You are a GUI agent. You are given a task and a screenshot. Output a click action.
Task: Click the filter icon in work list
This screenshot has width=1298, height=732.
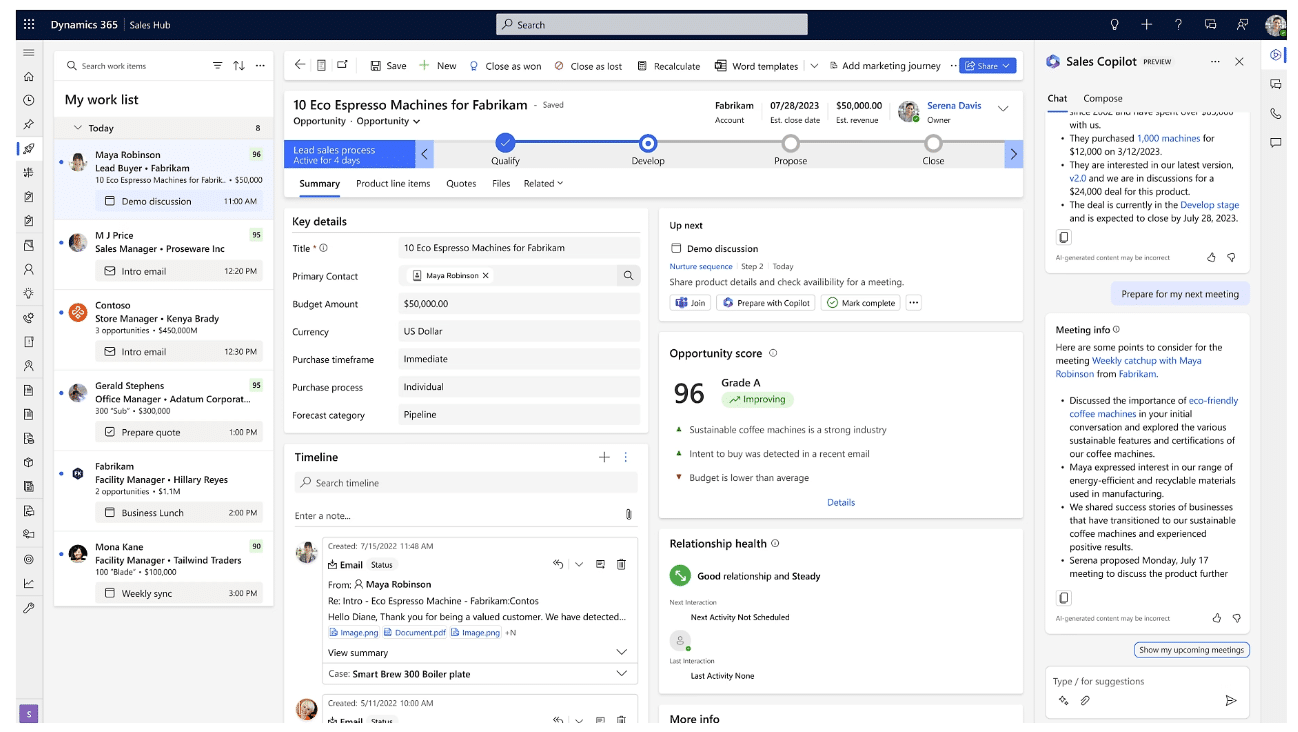click(217, 65)
